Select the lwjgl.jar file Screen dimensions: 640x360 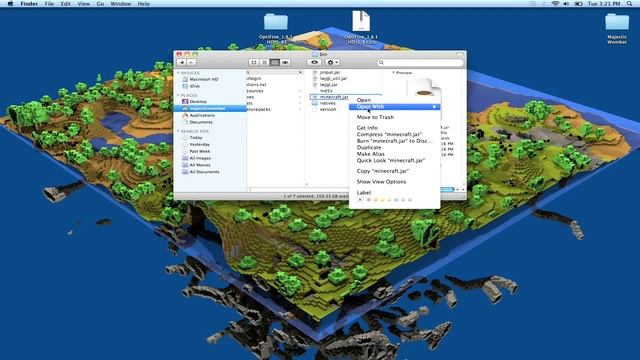(329, 84)
